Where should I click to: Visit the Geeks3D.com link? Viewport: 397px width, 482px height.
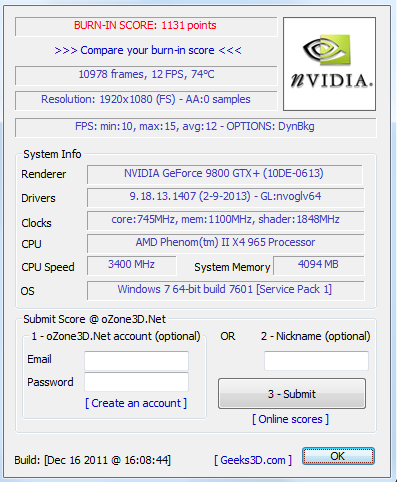point(253,460)
